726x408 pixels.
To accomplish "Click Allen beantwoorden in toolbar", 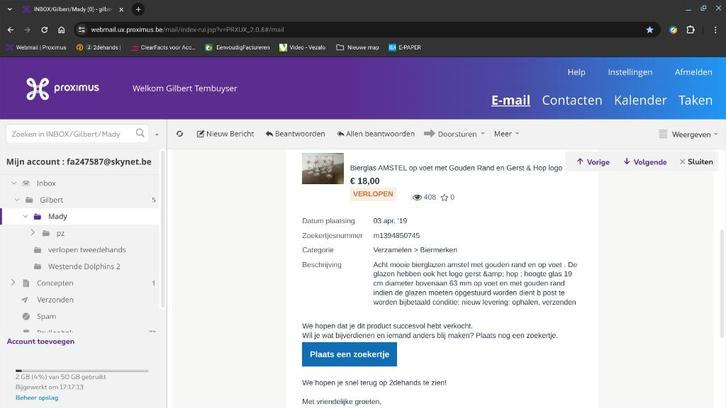I will [374, 134].
